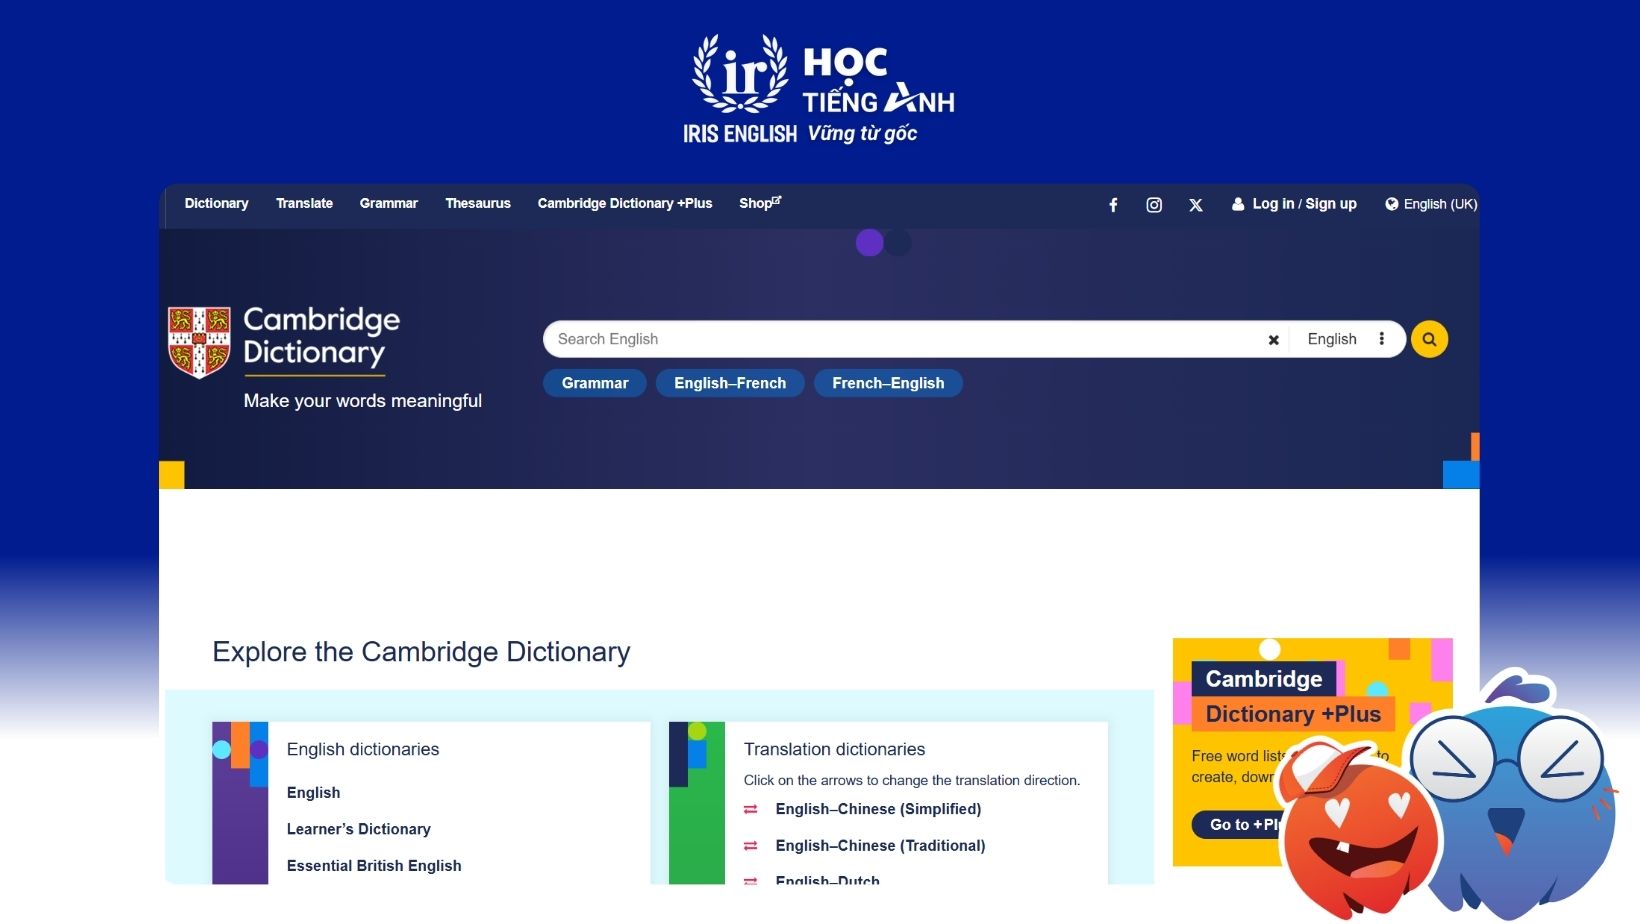
Task: Select the English dictionary dataset label
Action: click(1332, 339)
